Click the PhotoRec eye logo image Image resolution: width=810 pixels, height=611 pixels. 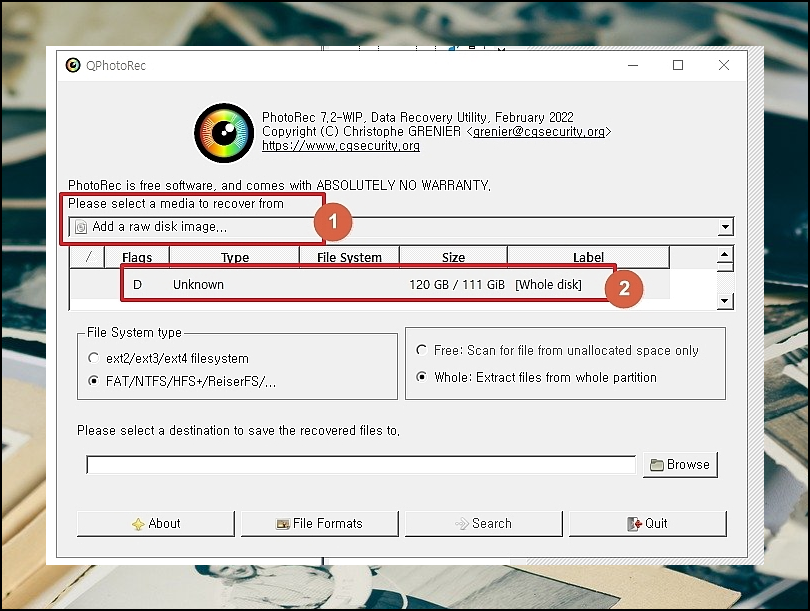(x=224, y=133)
